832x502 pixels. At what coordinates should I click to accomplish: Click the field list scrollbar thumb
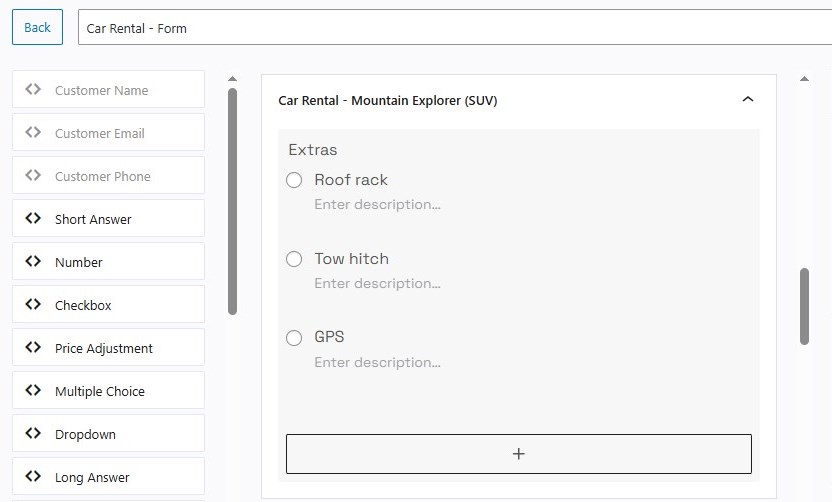tap(232, 201)
